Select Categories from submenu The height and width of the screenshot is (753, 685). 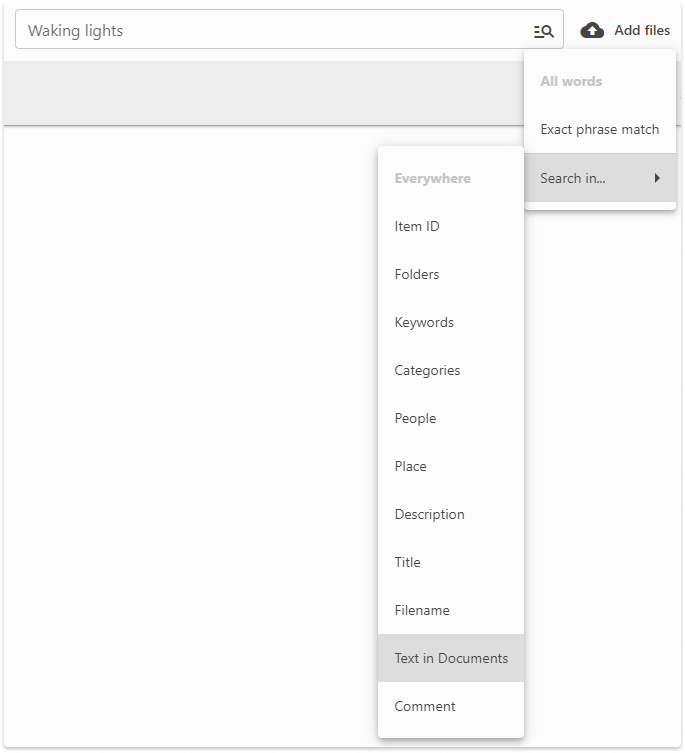pyautogui.click(x=427, y=370)
